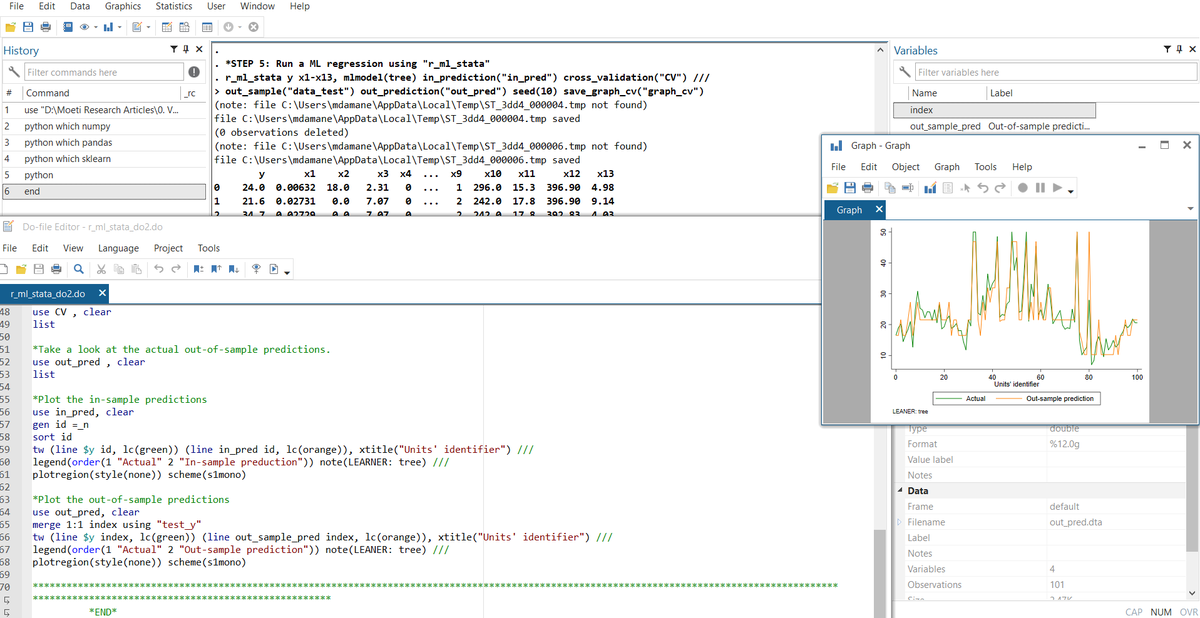Open file icon in main Stata toolbar

click(x=12, y=26)
